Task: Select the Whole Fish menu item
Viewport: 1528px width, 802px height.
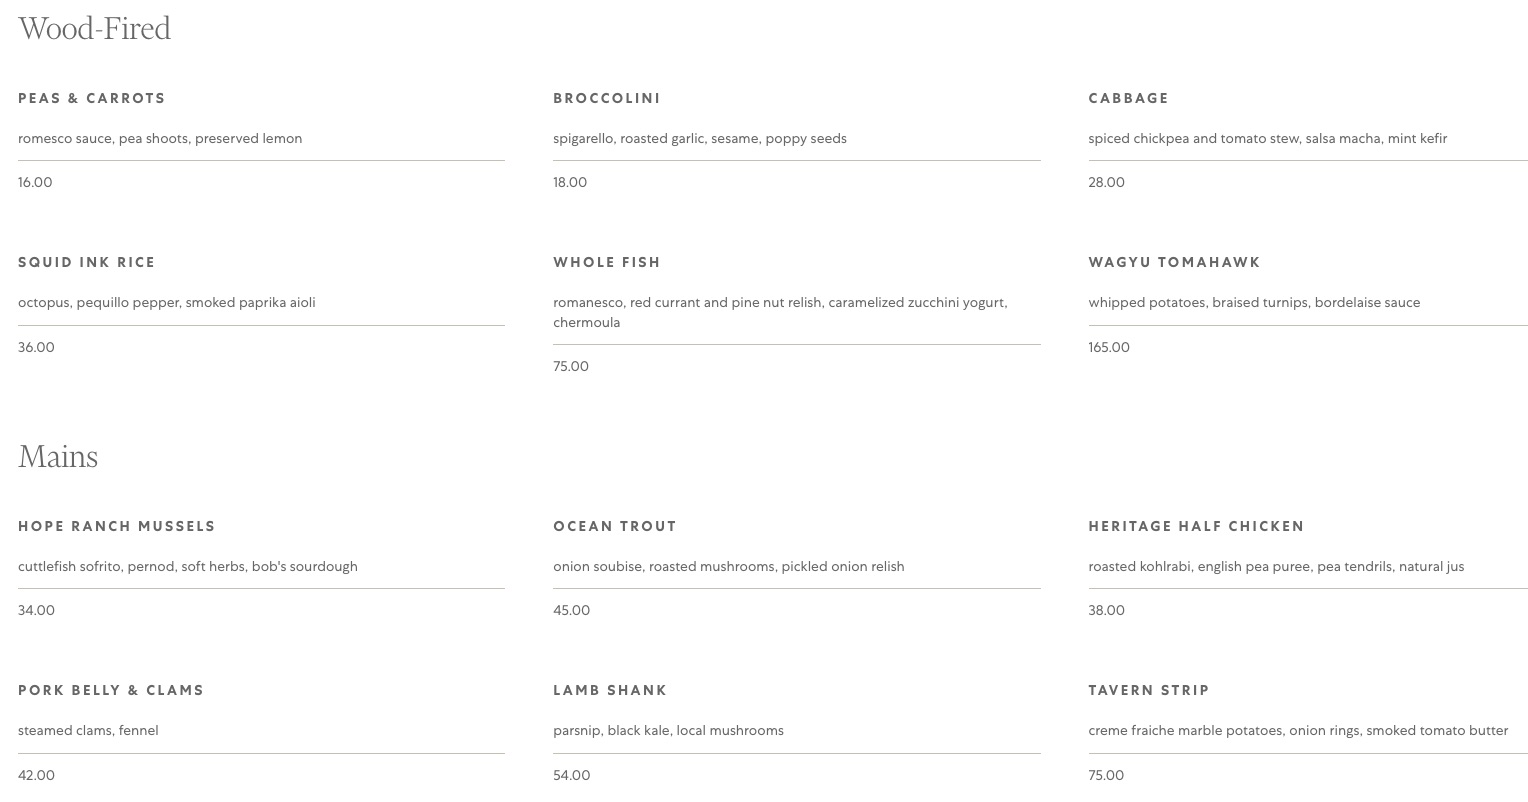Action: pos(607,262)
